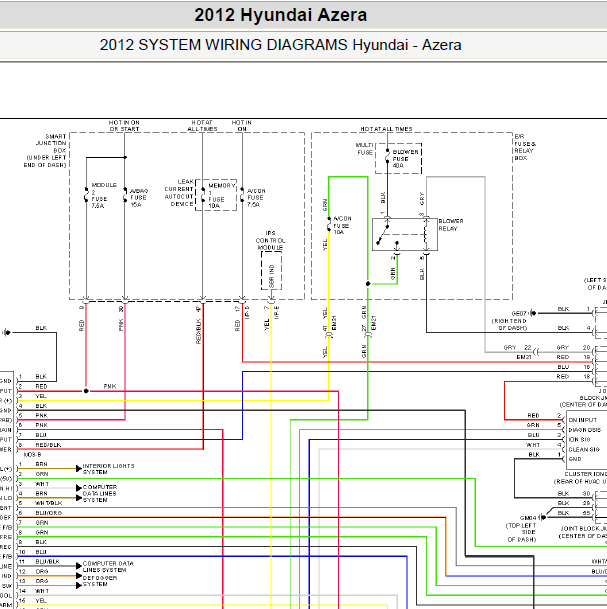
Task: Click the "WHT/BLK" wire label at pin 5
Action: [49, 503]
